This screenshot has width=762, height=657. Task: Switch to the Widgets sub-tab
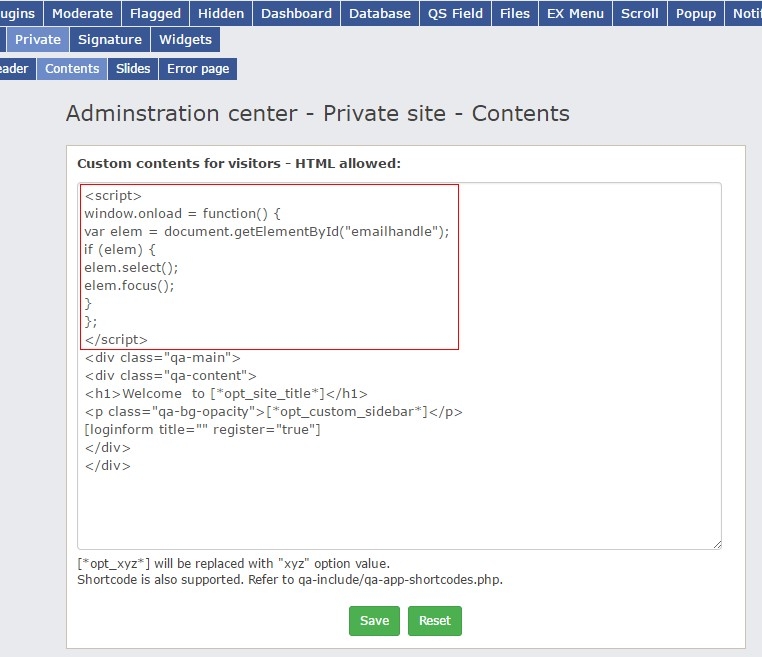[x=186, y=40]
